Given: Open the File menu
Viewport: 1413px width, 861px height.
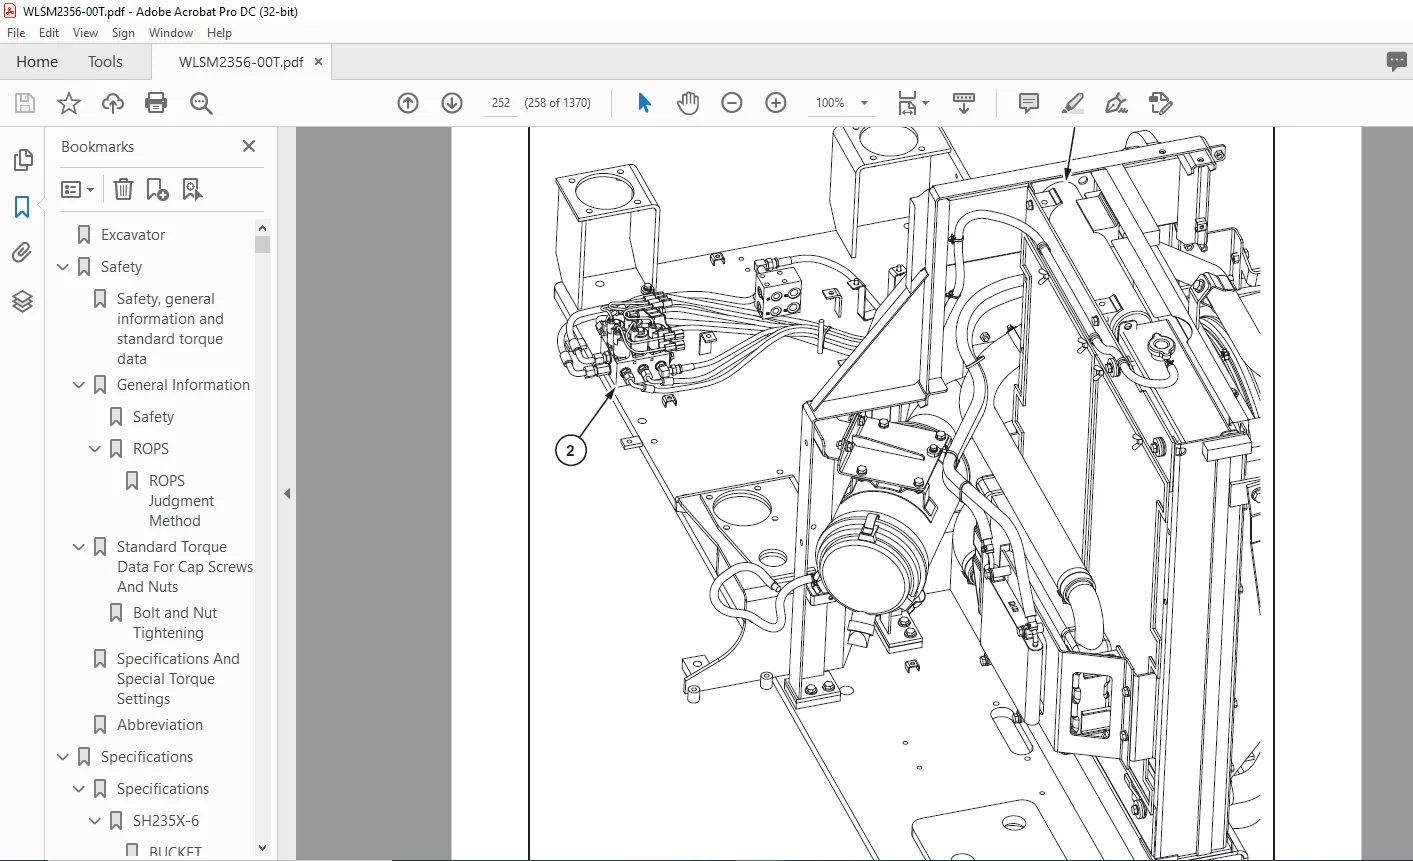Looking at the screenshot, I should (16, 33).
